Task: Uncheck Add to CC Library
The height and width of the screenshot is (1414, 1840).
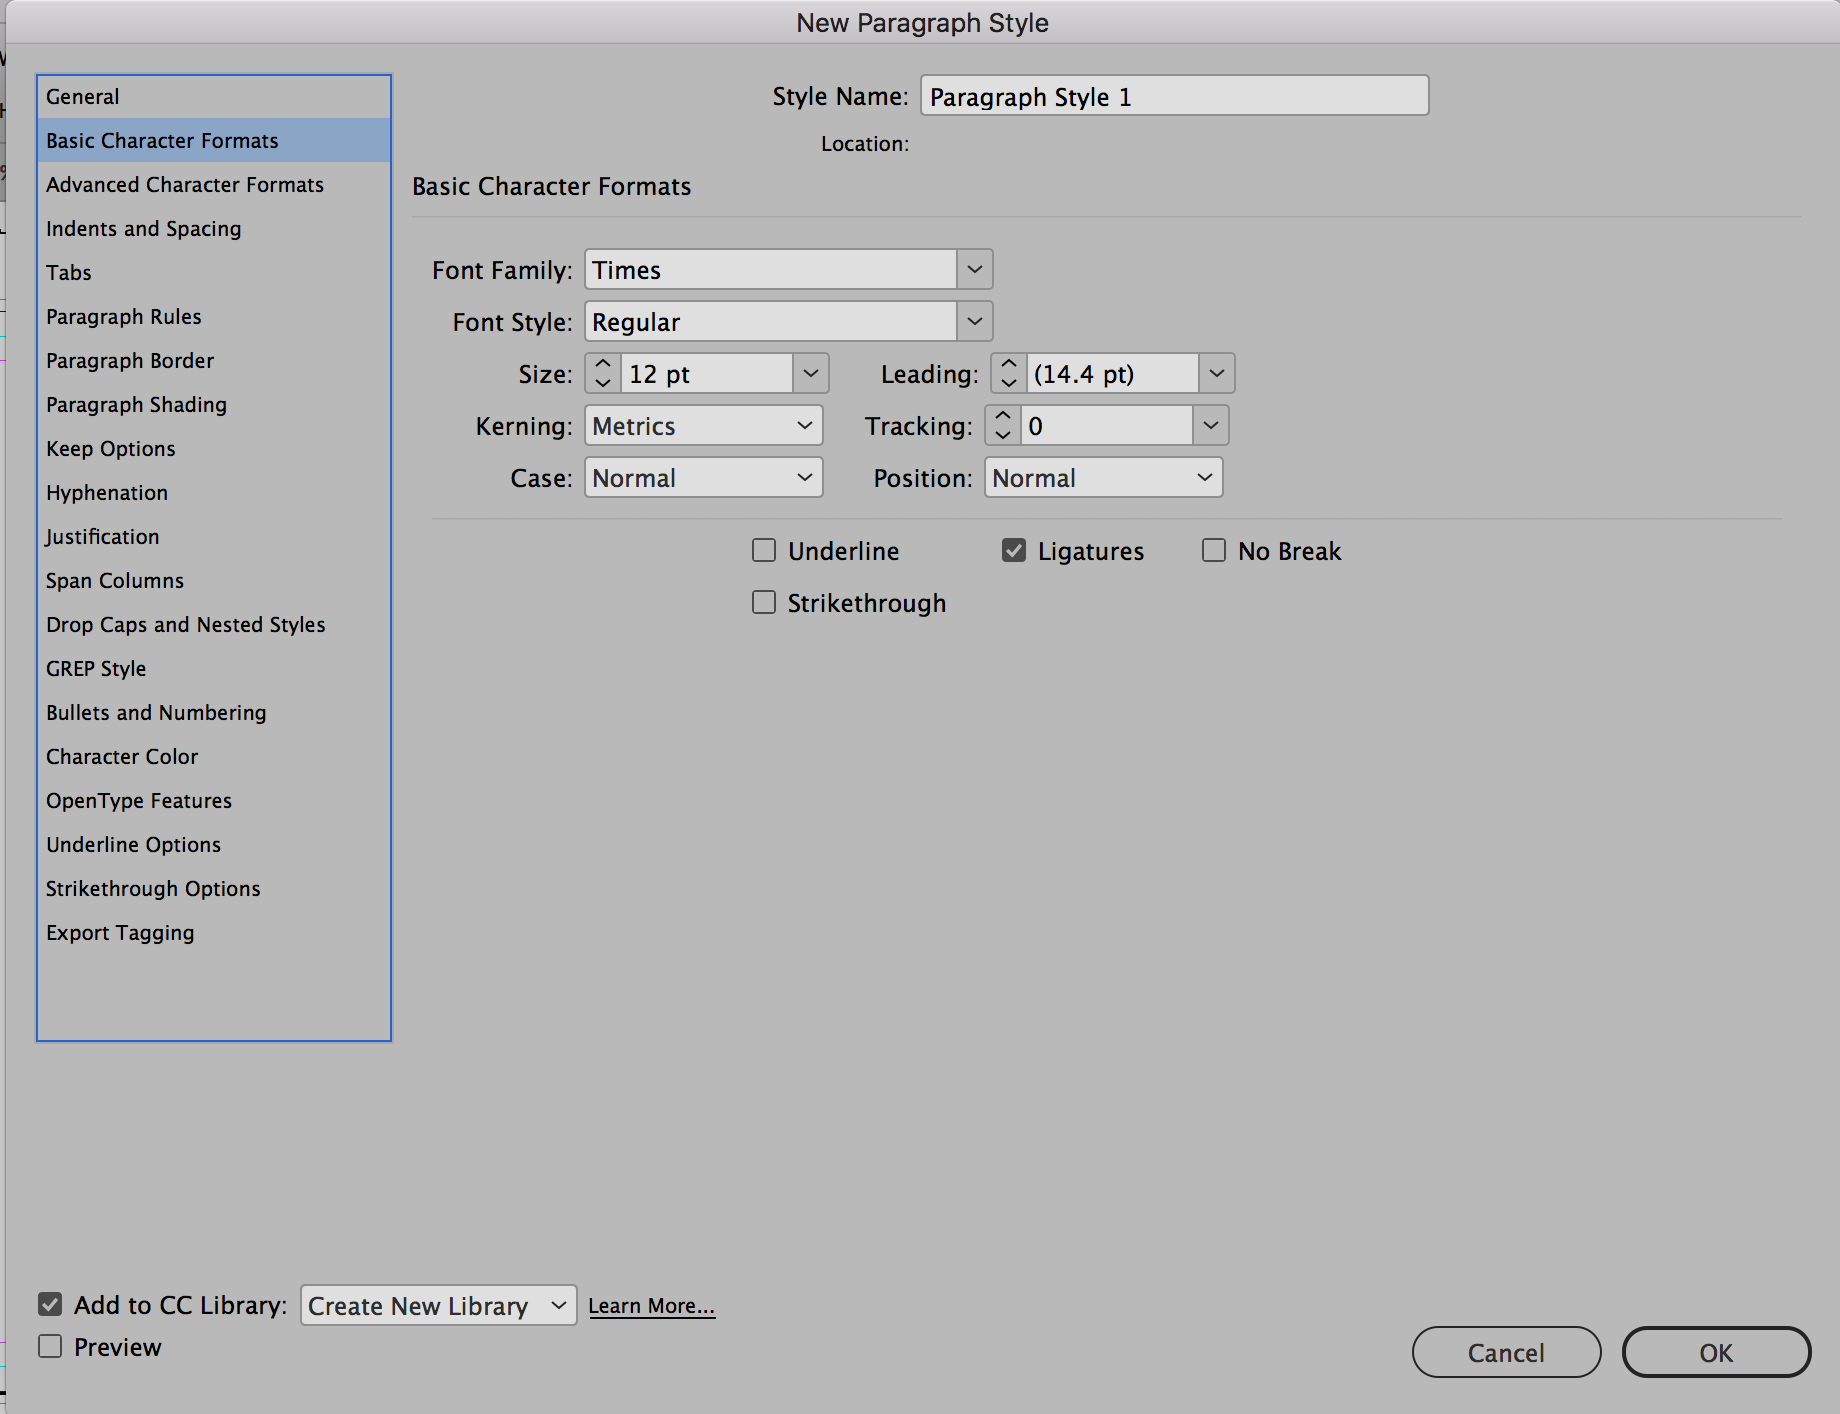Action: point(50,1305)
